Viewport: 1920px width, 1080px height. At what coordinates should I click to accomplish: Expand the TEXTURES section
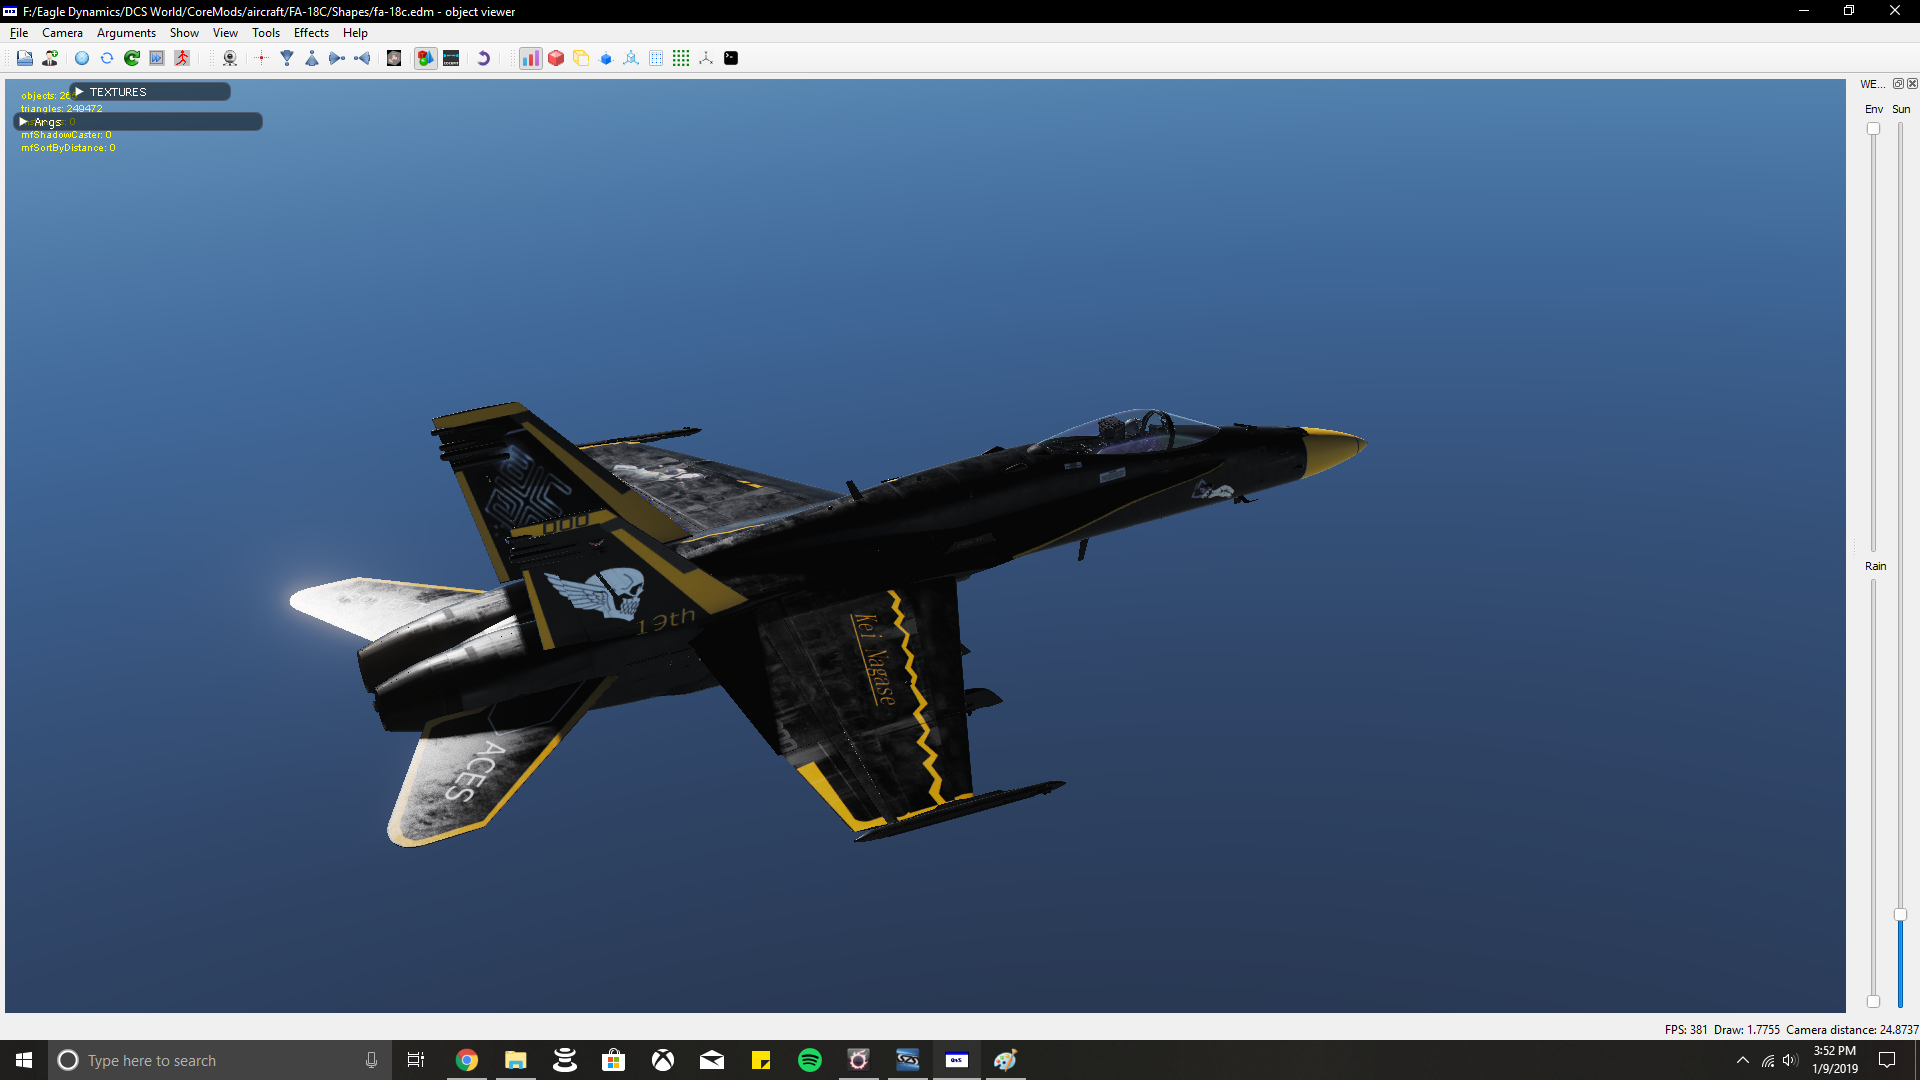click(79, 92)
